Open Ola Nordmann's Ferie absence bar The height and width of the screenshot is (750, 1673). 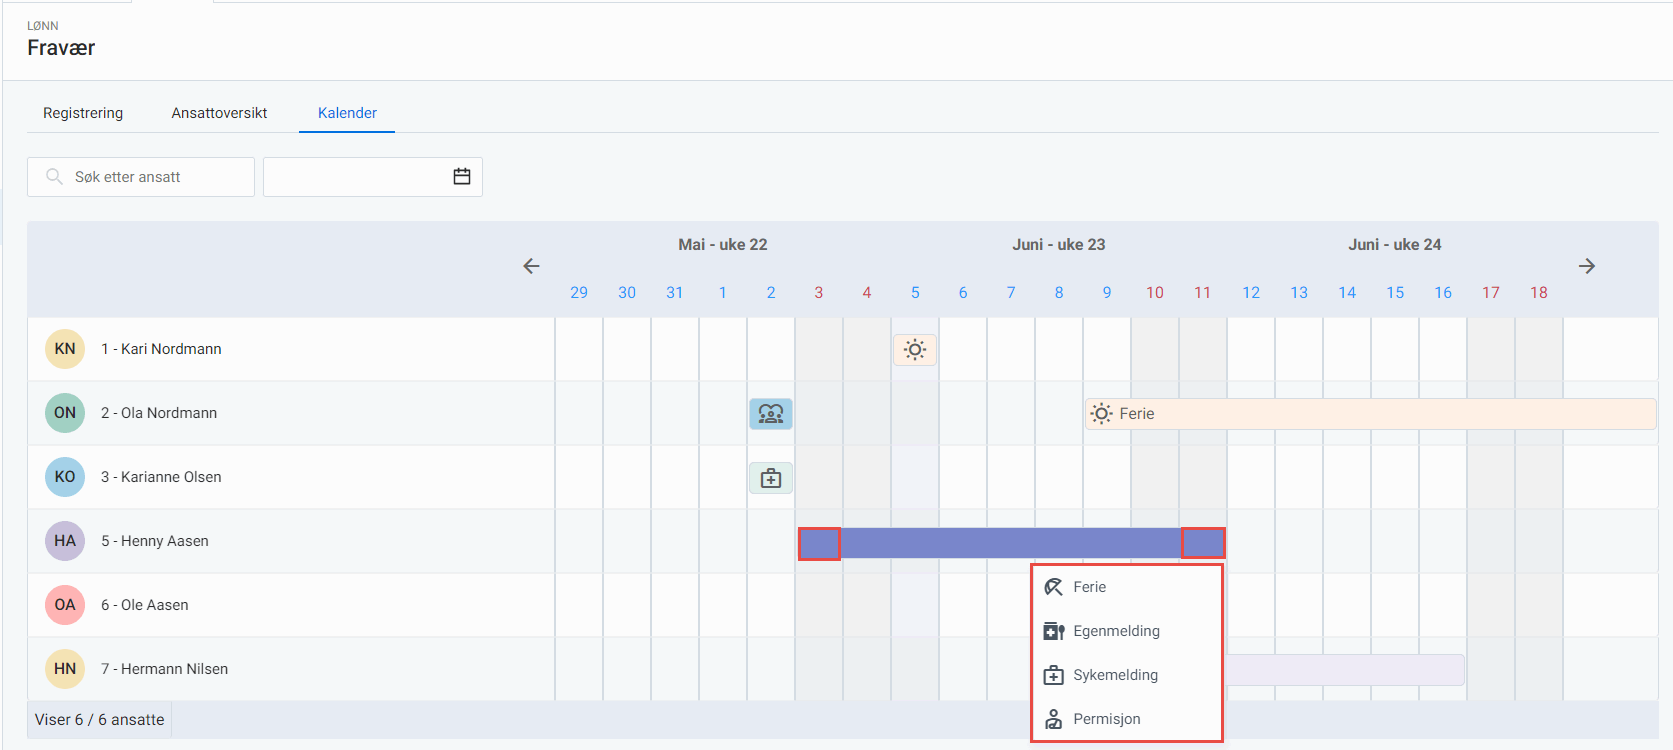tap(1370, 414)
